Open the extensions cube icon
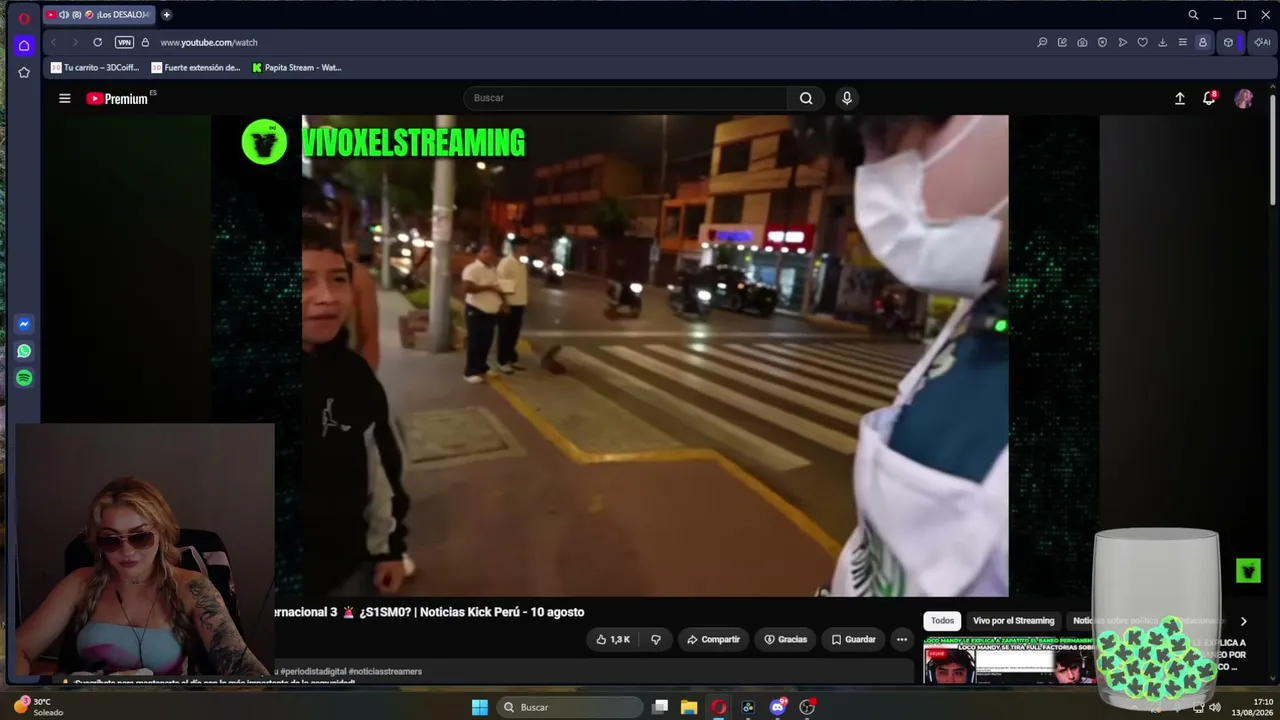The width and height of the screenshot is (1280, 720). pos(1228,42)
